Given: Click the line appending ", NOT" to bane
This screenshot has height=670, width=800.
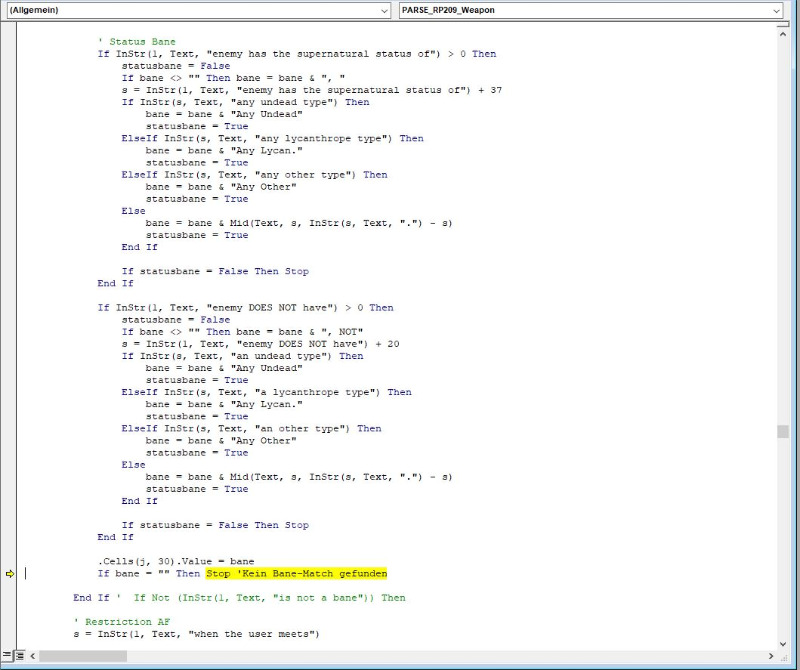Looking at the screenshot, I should 242,332.
